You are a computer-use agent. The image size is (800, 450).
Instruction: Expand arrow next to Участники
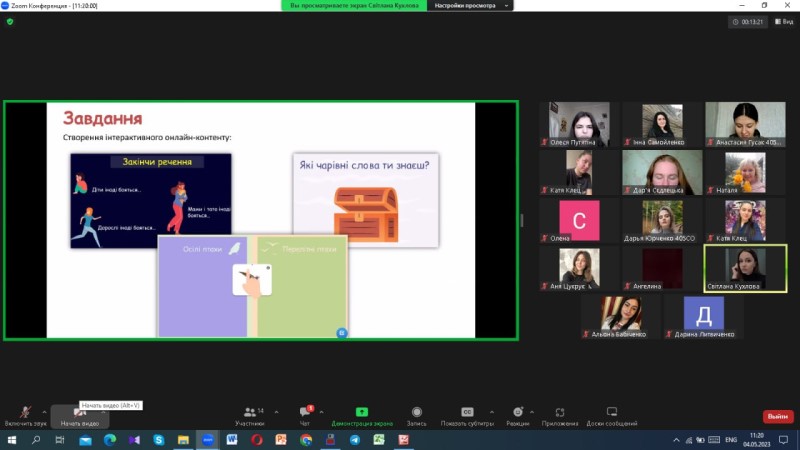click(277, 412)
